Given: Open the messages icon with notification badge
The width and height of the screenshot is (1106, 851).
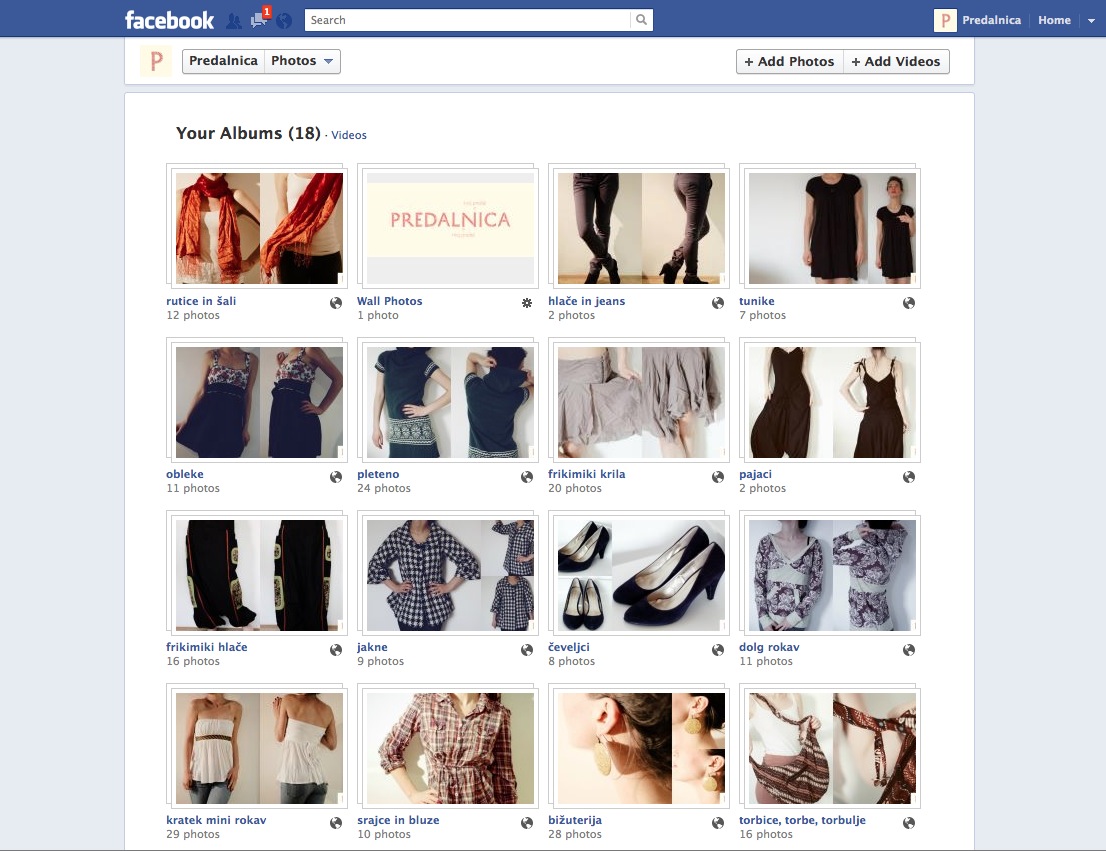Looking at the screenshot, I should pos(259,20).
